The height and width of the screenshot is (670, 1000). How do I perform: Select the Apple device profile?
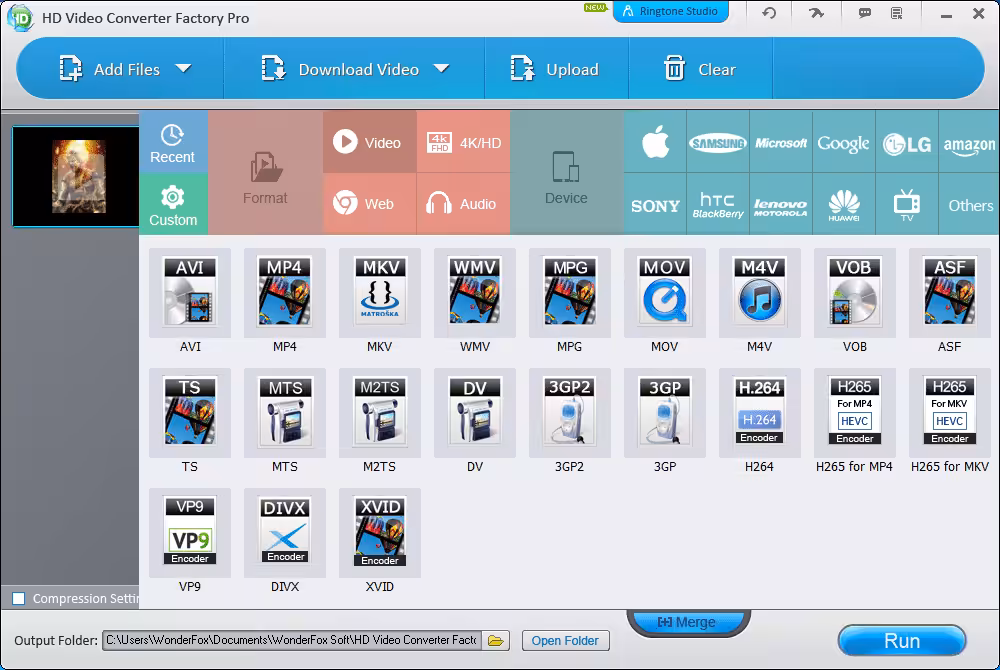click(x=654, y=142)
